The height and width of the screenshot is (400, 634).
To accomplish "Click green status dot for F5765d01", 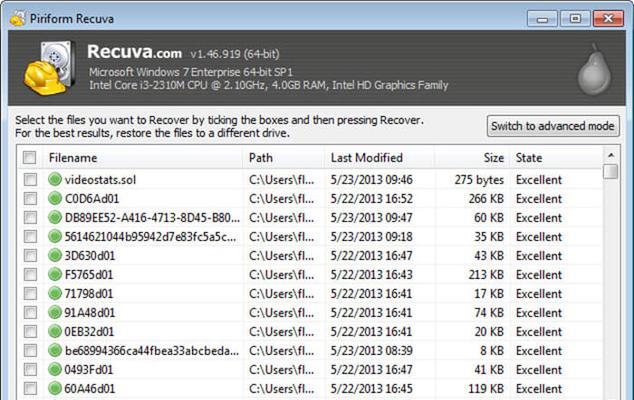I will (x=55, y=275).
